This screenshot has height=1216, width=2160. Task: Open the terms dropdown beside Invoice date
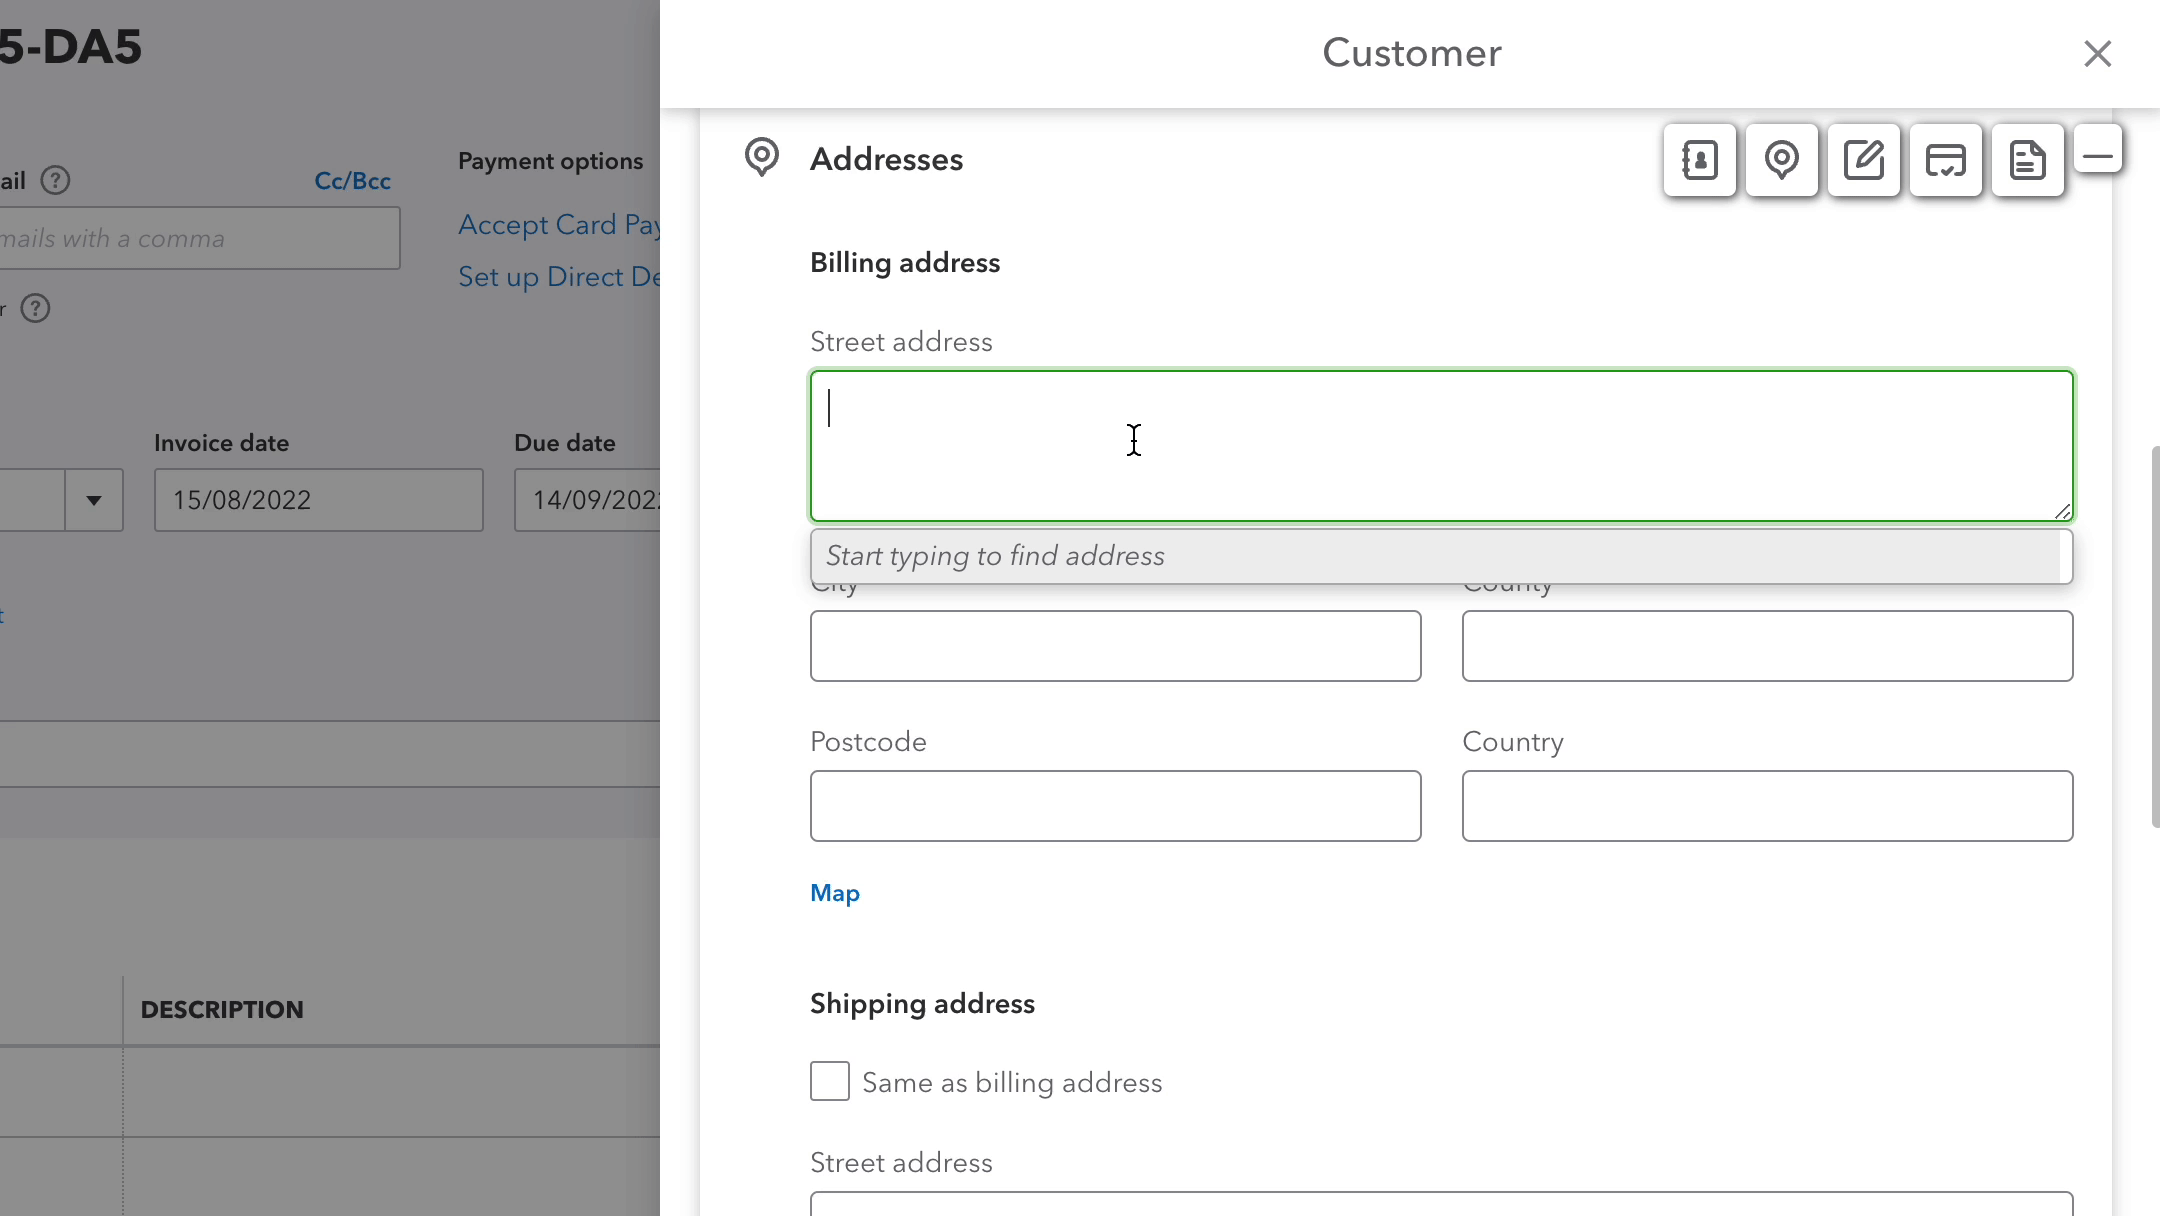click(93, 500)
